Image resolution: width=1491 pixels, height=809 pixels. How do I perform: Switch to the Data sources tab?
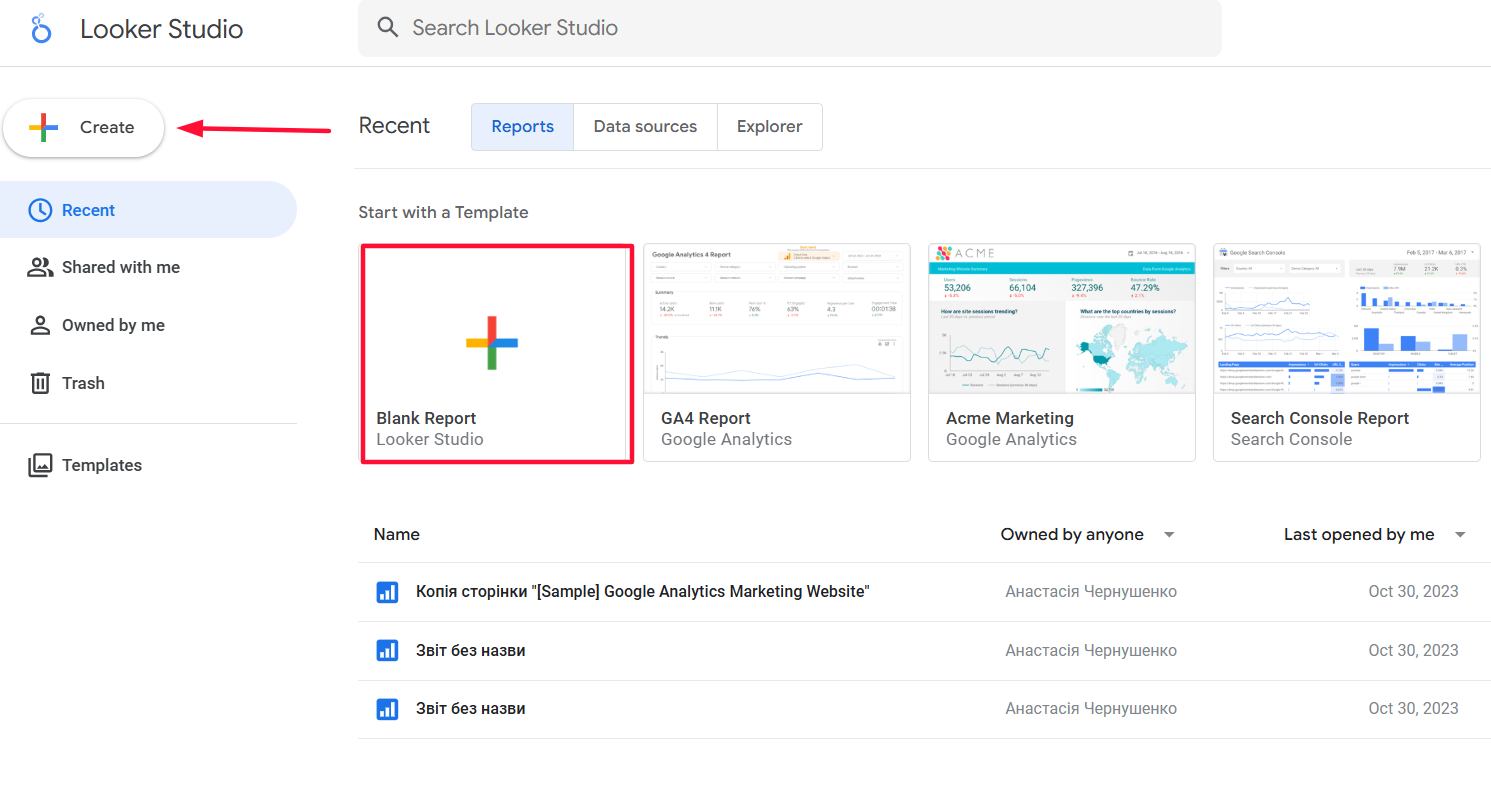[644, 126]
